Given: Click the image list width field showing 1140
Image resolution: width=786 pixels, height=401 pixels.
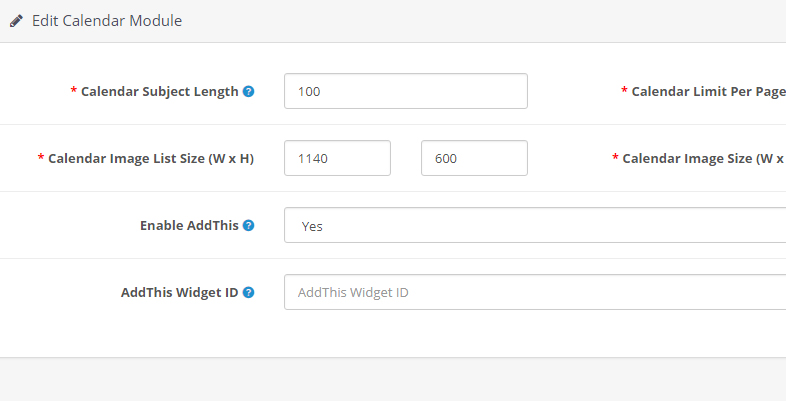Looking at the screenshot, I should pyautogui.click(x=337, y=158).
